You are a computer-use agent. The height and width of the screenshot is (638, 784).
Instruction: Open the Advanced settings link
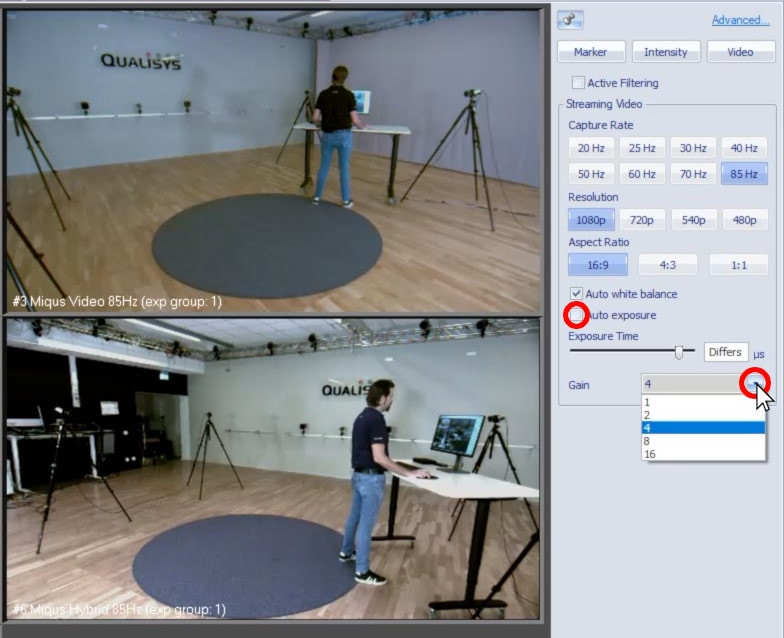740,20
